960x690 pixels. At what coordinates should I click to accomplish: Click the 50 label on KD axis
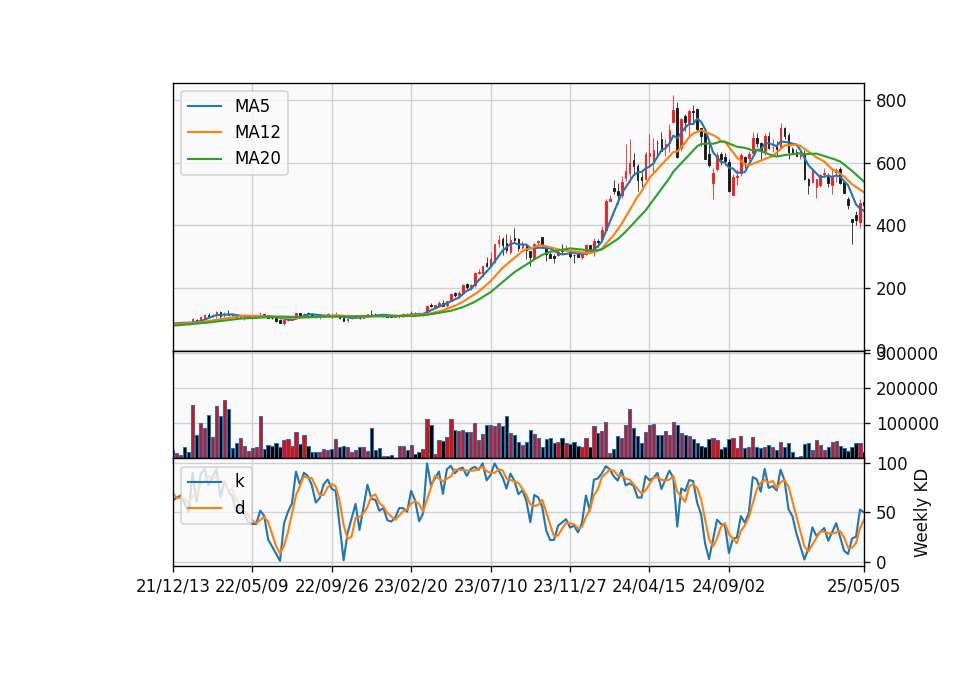click(x=886, y=513)
